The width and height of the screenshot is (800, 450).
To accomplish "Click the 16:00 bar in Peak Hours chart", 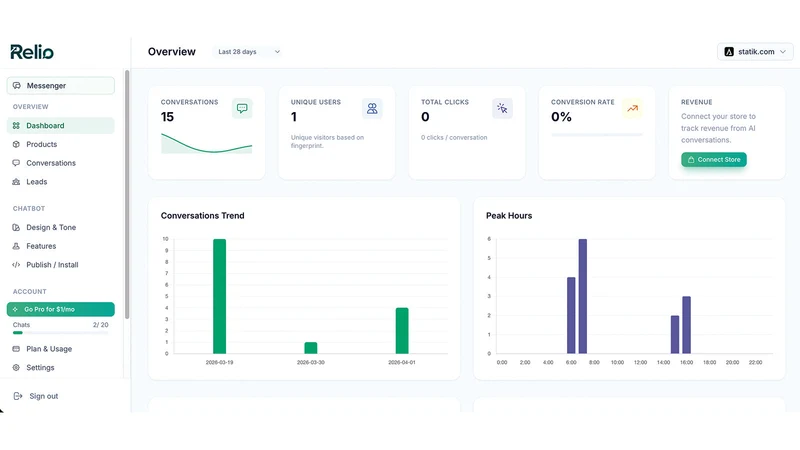I will [x=687, y=325].
